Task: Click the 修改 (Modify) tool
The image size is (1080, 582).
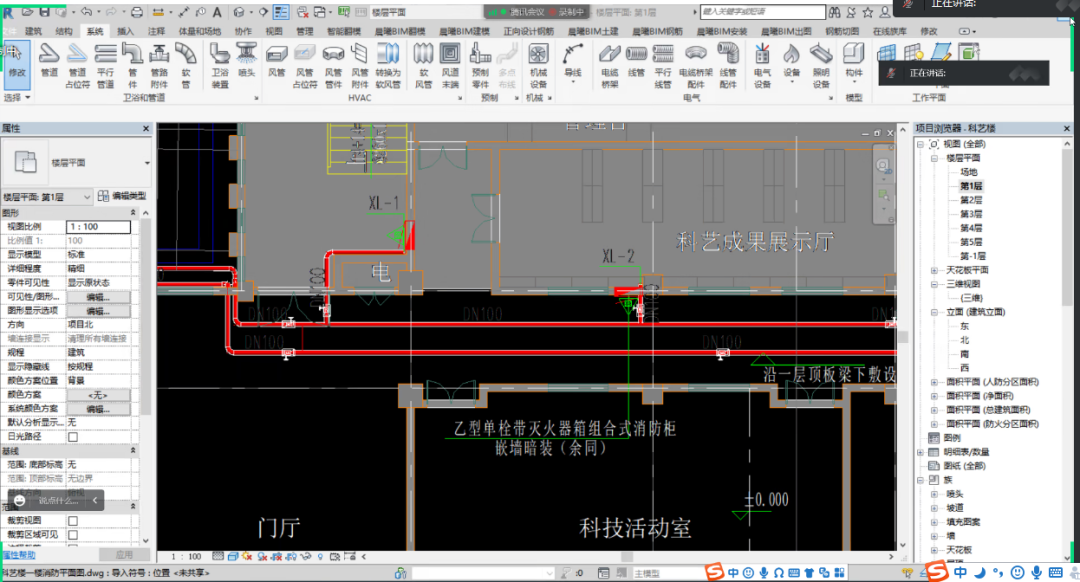Action: pyautogui.click(x=17, y=62)
